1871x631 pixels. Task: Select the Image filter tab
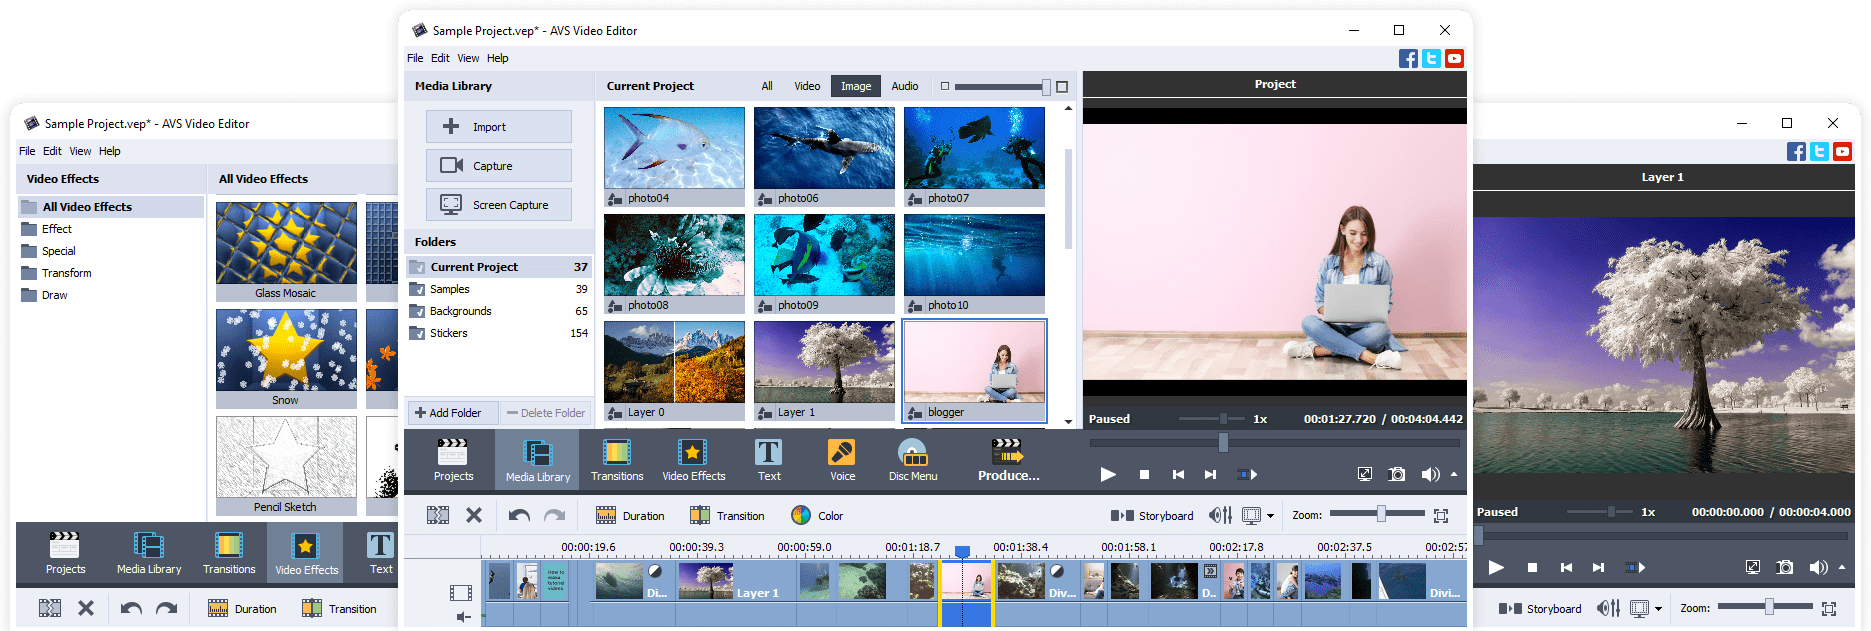[x=855, y=86]
